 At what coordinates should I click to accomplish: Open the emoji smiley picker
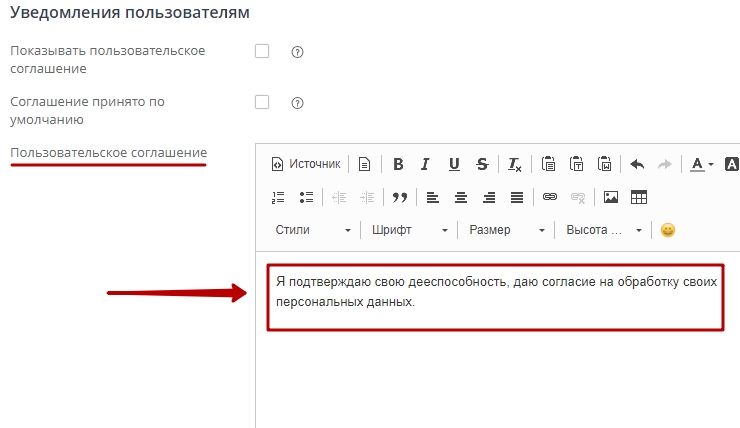[668, 230]
